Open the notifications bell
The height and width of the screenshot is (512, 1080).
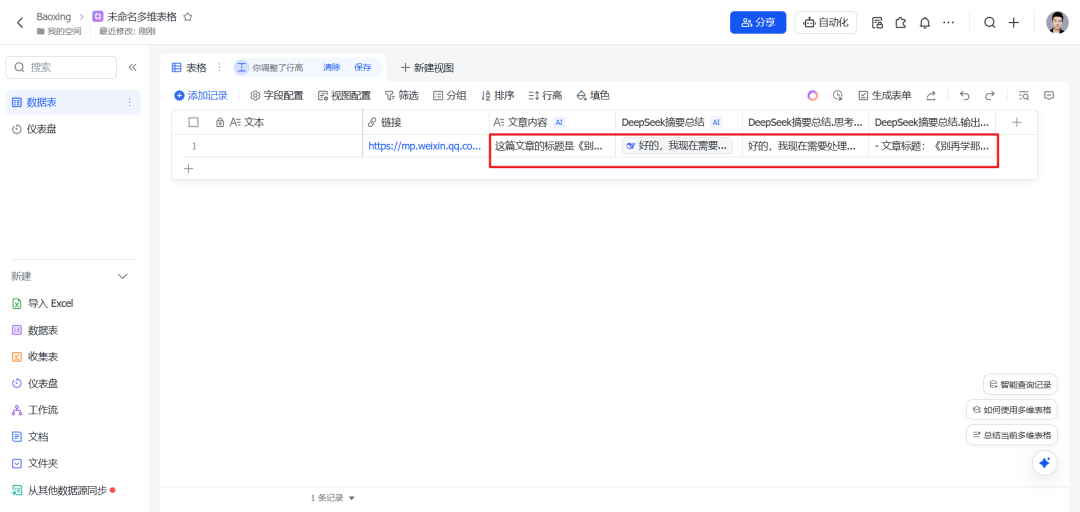tap(925, 23)
